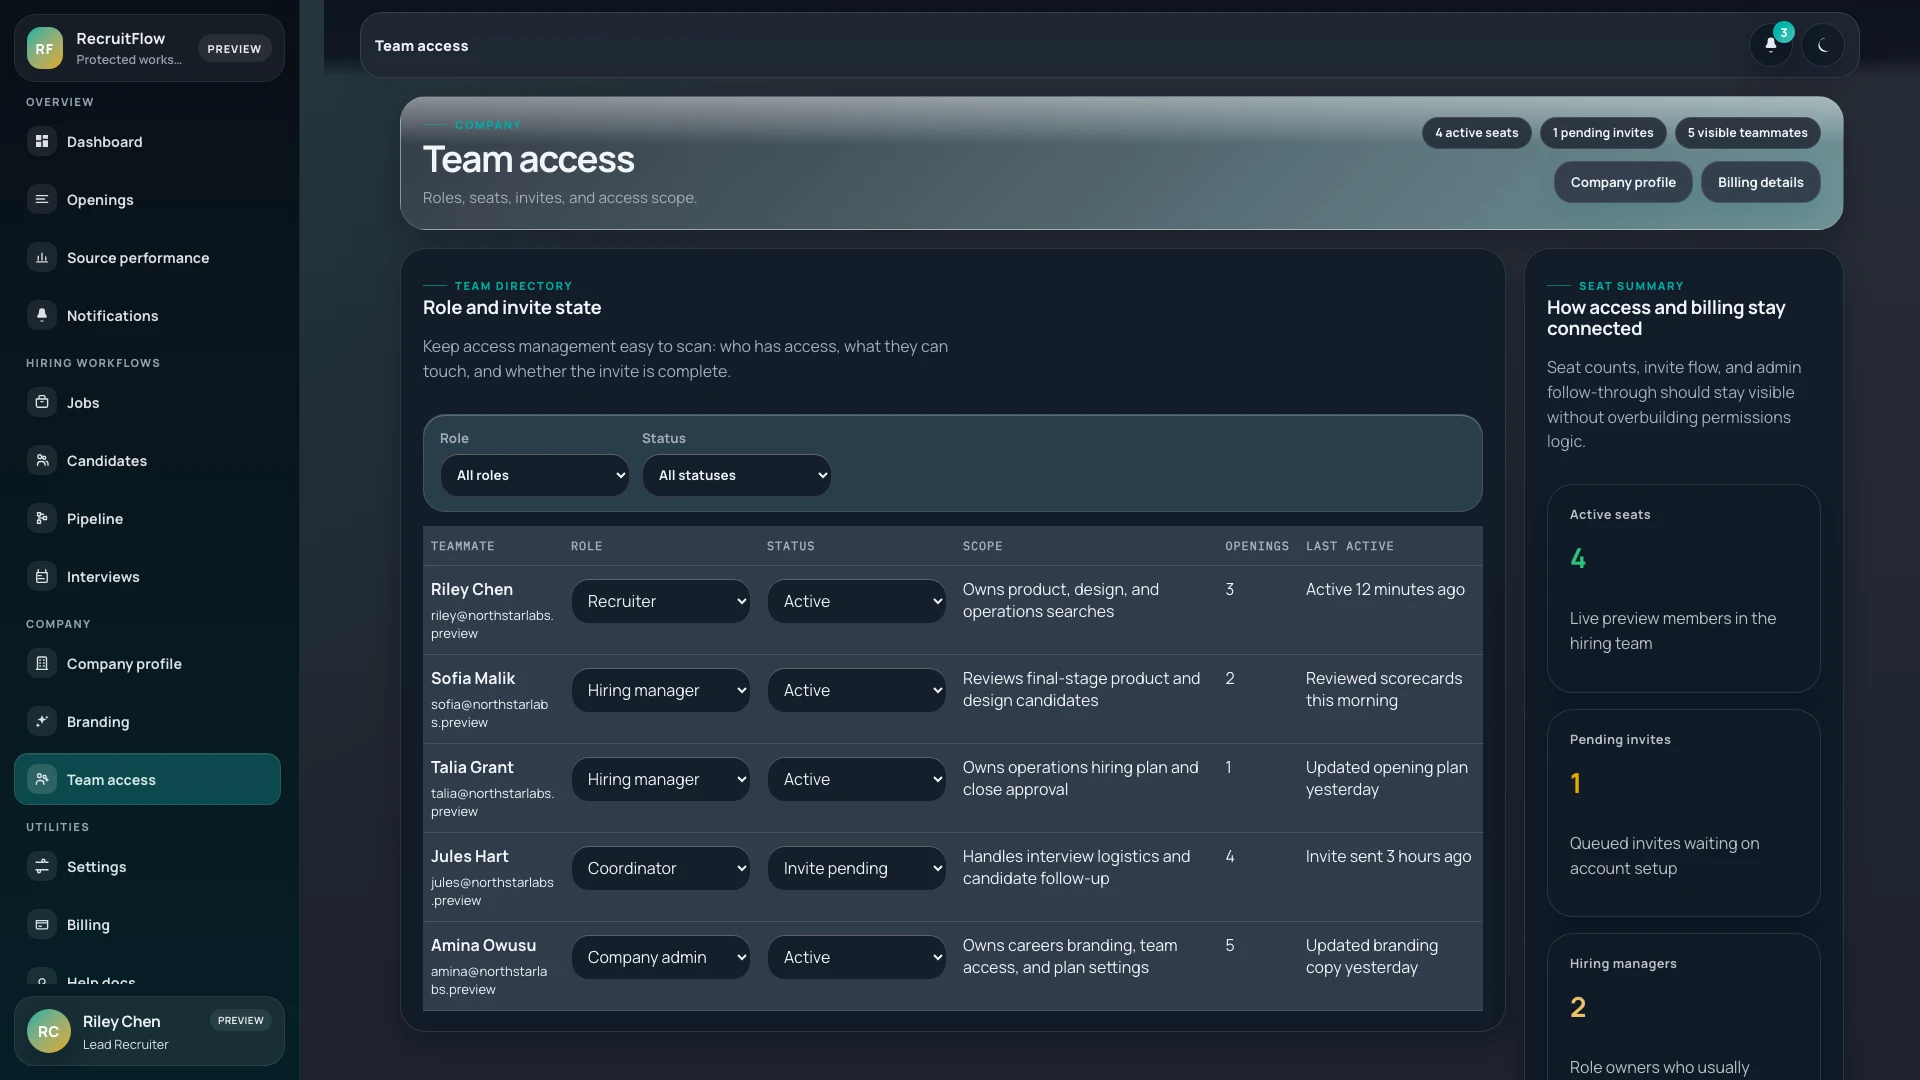Open the Company profile building icon
The height and width of the screenshot is (1080, 1920).
click(42, 664)
